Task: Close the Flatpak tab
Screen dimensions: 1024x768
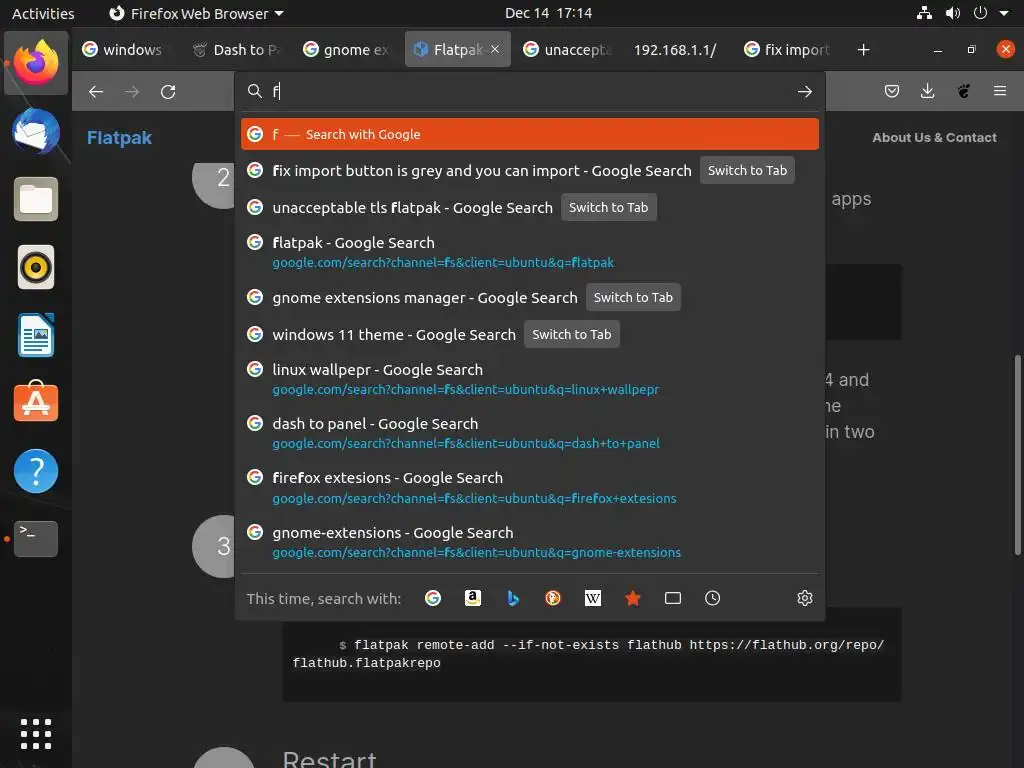Action: pyautogui.click(x=495, y=50)
